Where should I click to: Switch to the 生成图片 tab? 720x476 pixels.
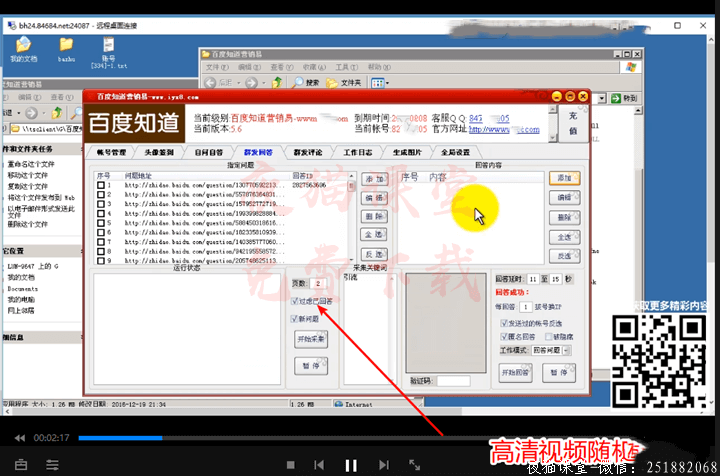pyautogui.click(x=407, y=152)
